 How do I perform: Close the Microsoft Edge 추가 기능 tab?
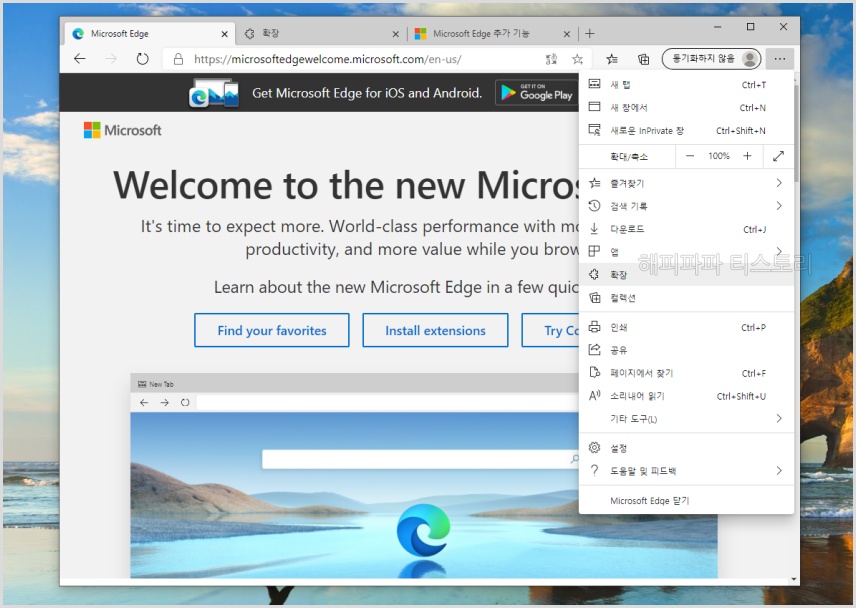[567, 34]
